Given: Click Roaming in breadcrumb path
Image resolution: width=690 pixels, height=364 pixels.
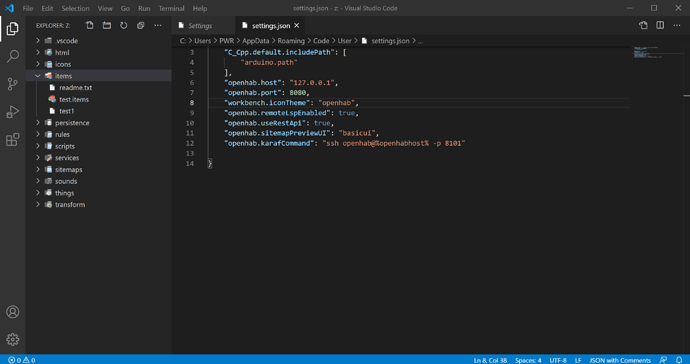Looking at the screenshot, I should 291,40.
